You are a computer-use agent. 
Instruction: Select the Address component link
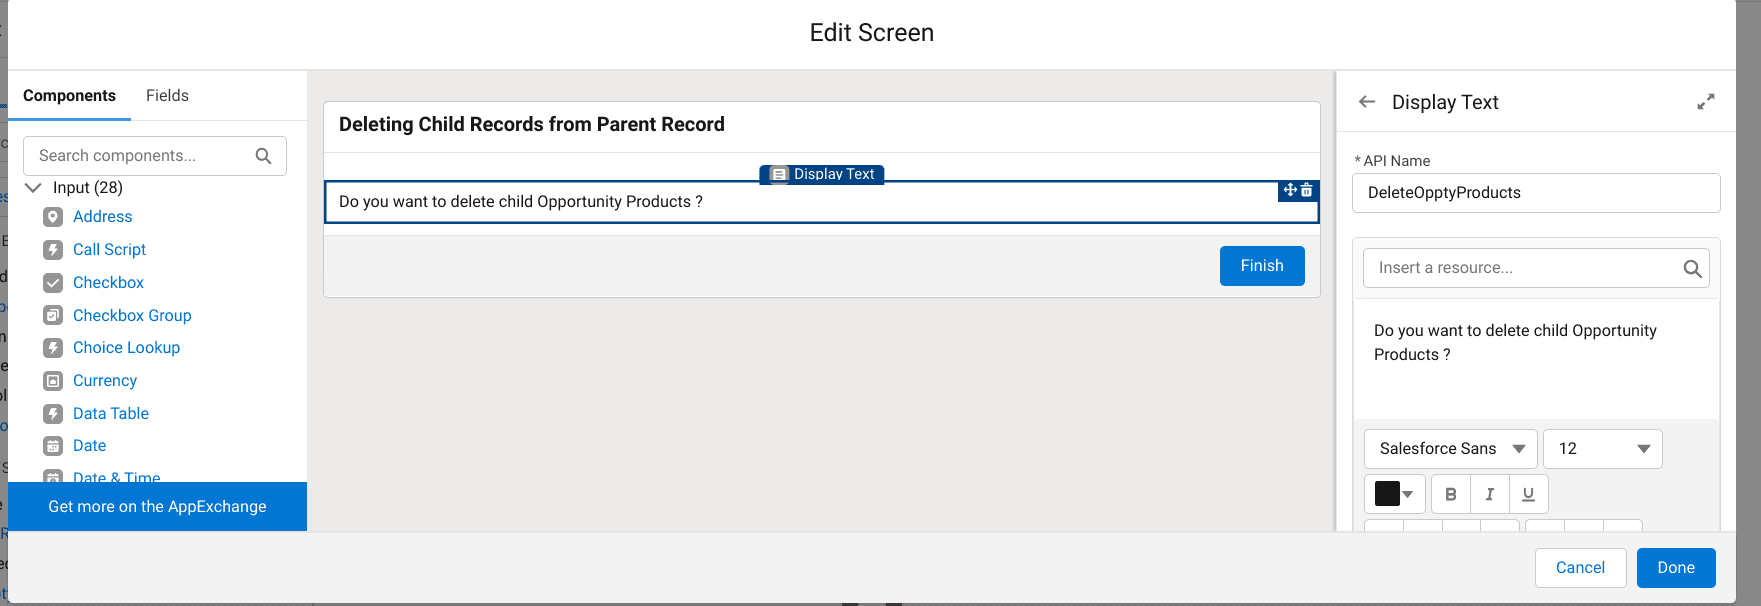[x=102, y=217]
